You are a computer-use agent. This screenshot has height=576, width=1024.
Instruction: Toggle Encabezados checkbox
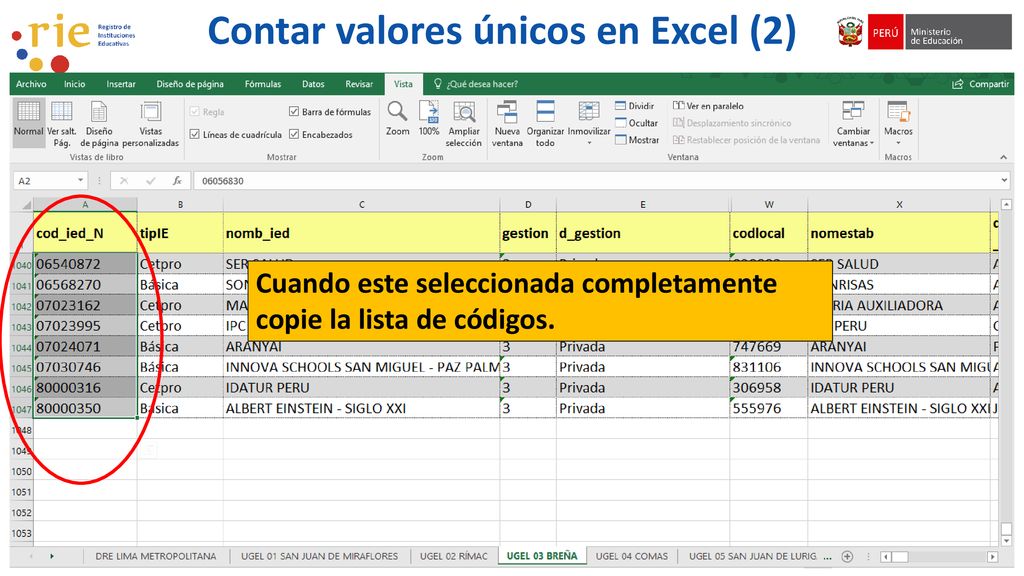click(x=294, y=135)
